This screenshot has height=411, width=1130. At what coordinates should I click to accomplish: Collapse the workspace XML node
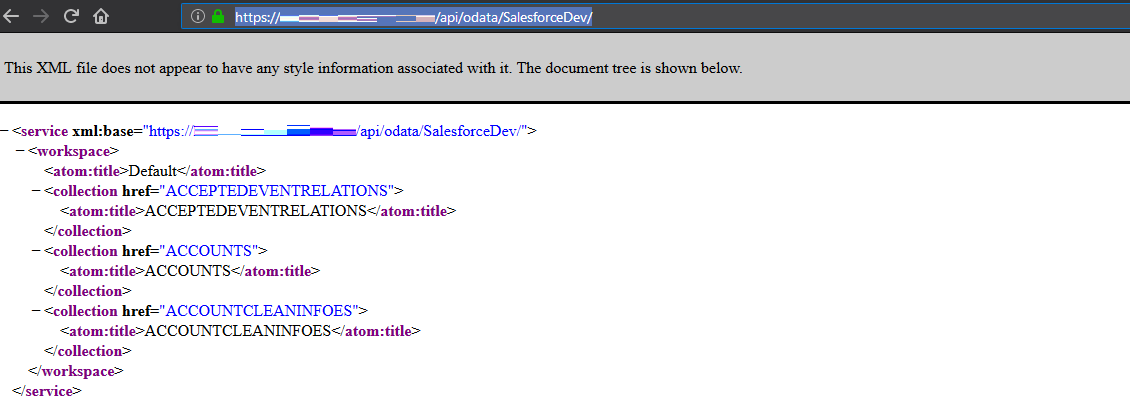coord(20,151)
